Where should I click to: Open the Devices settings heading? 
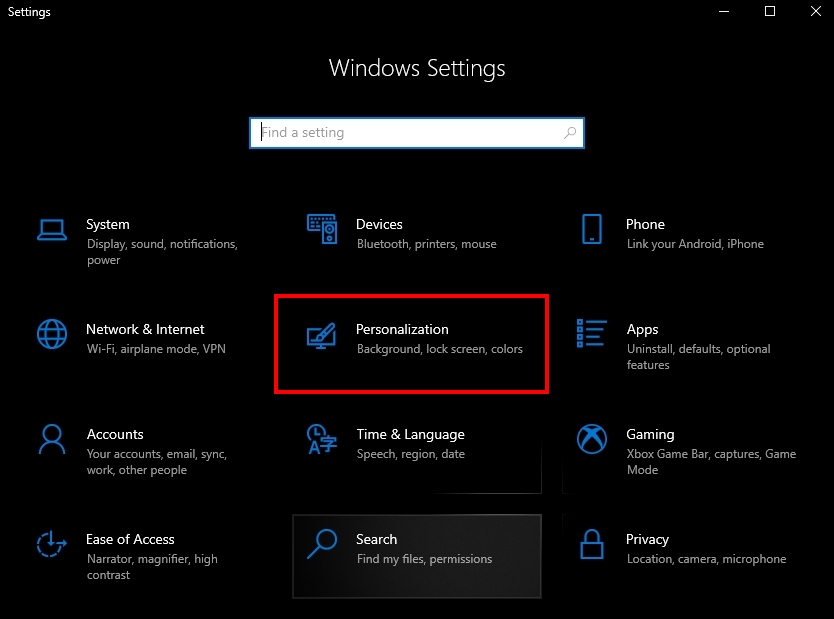pos(379,224)
